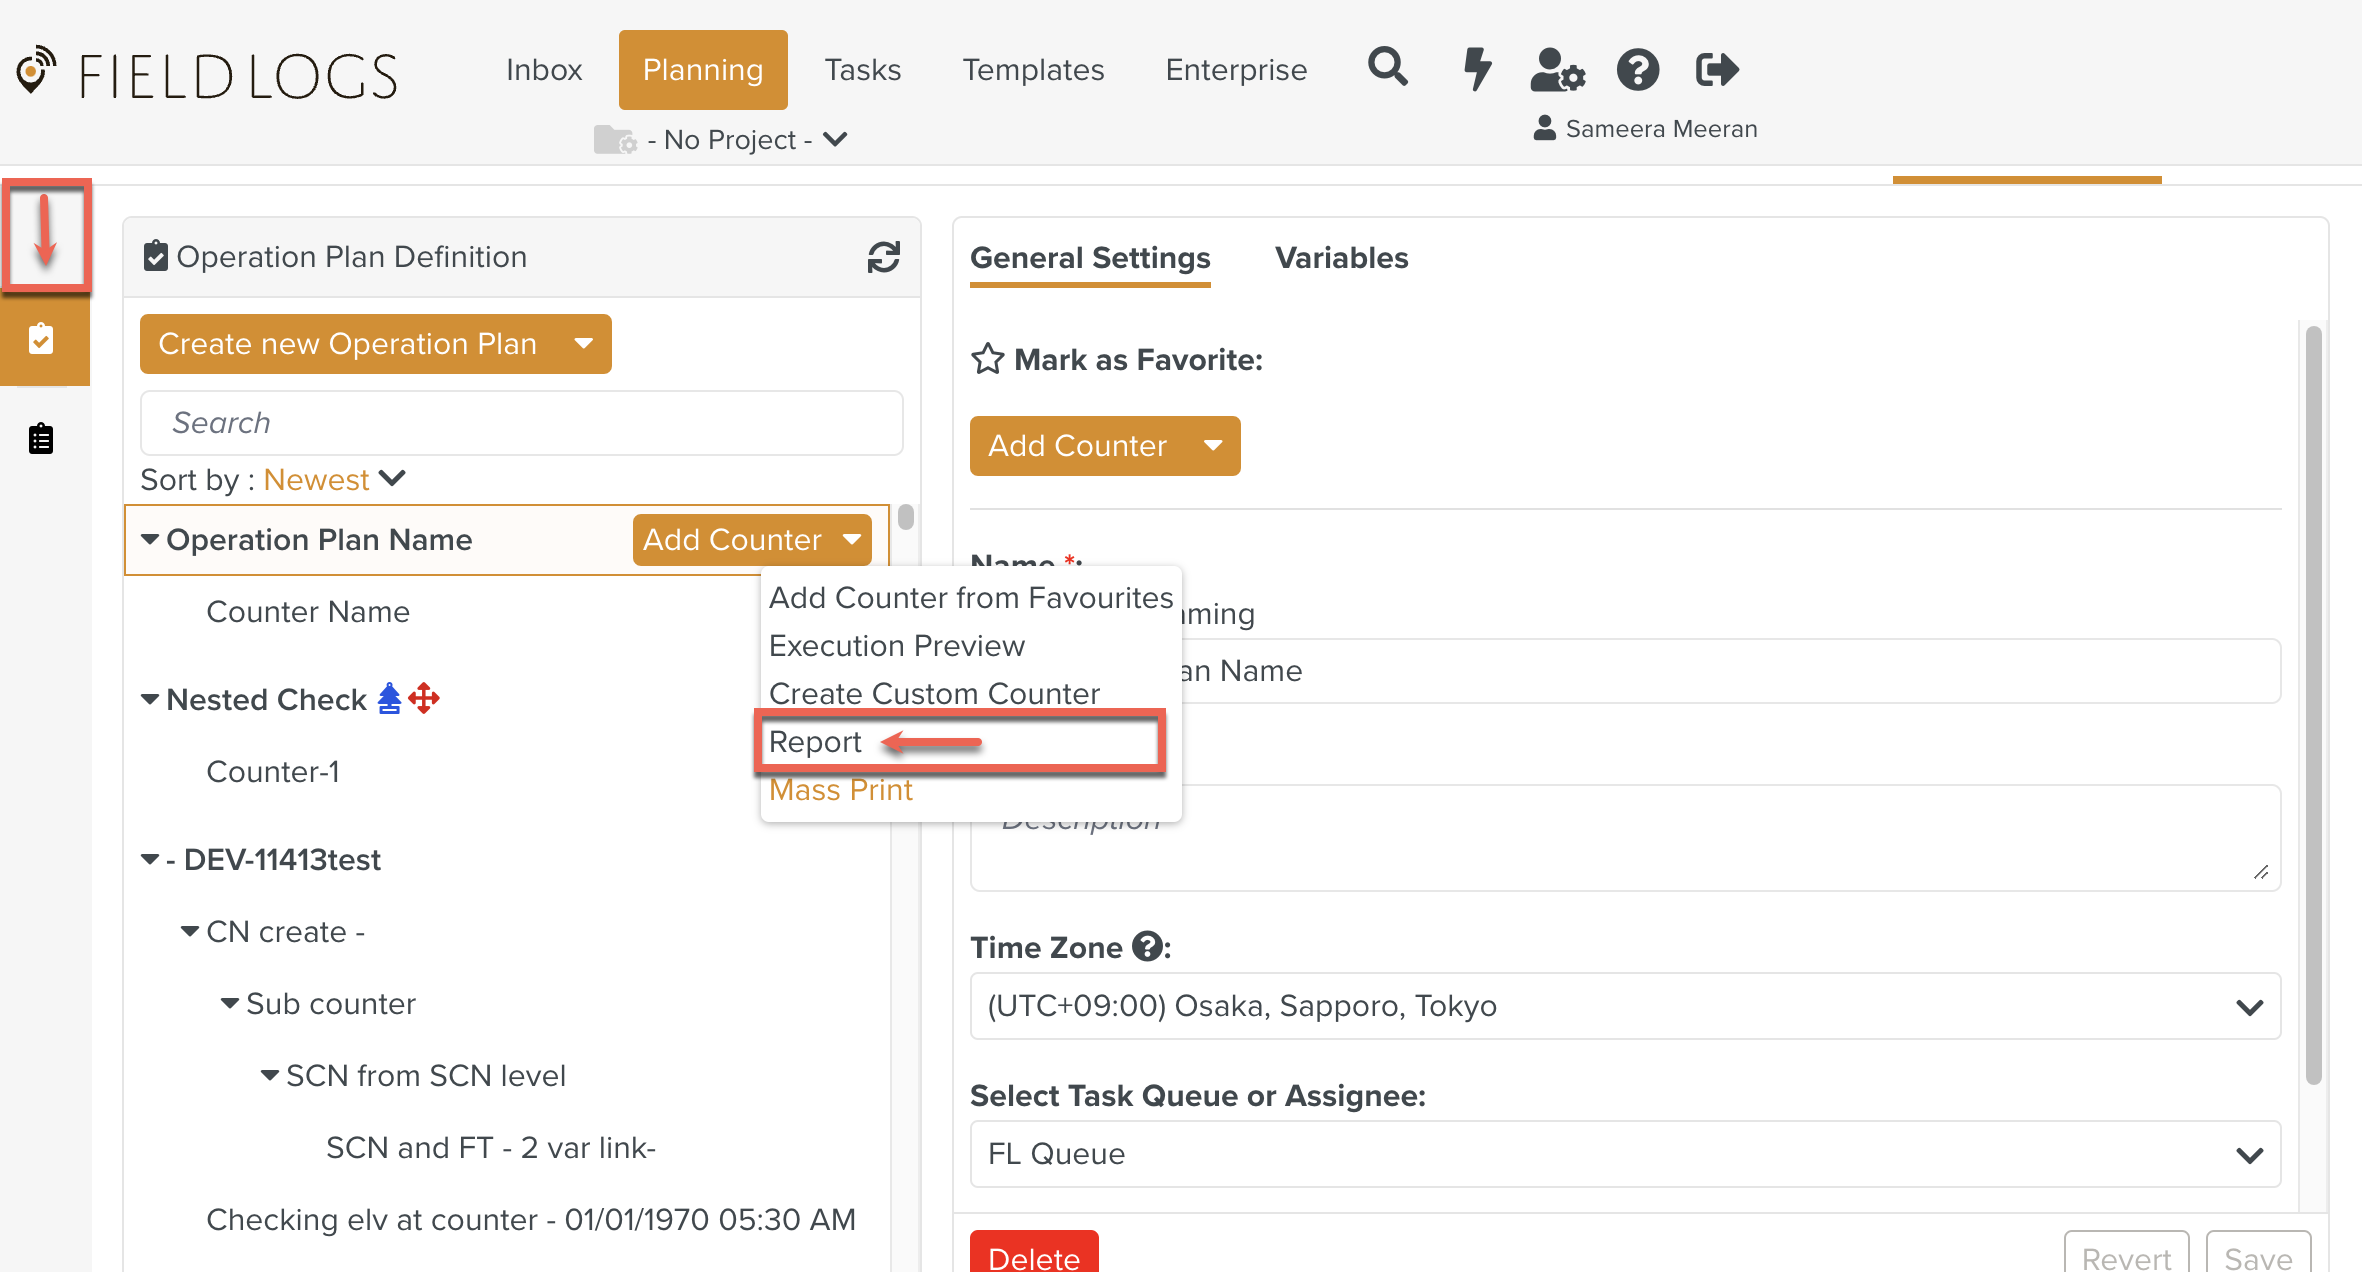Click the right panel vertical scrollbar
2362x1272 pixels.
coord(2312,700)
